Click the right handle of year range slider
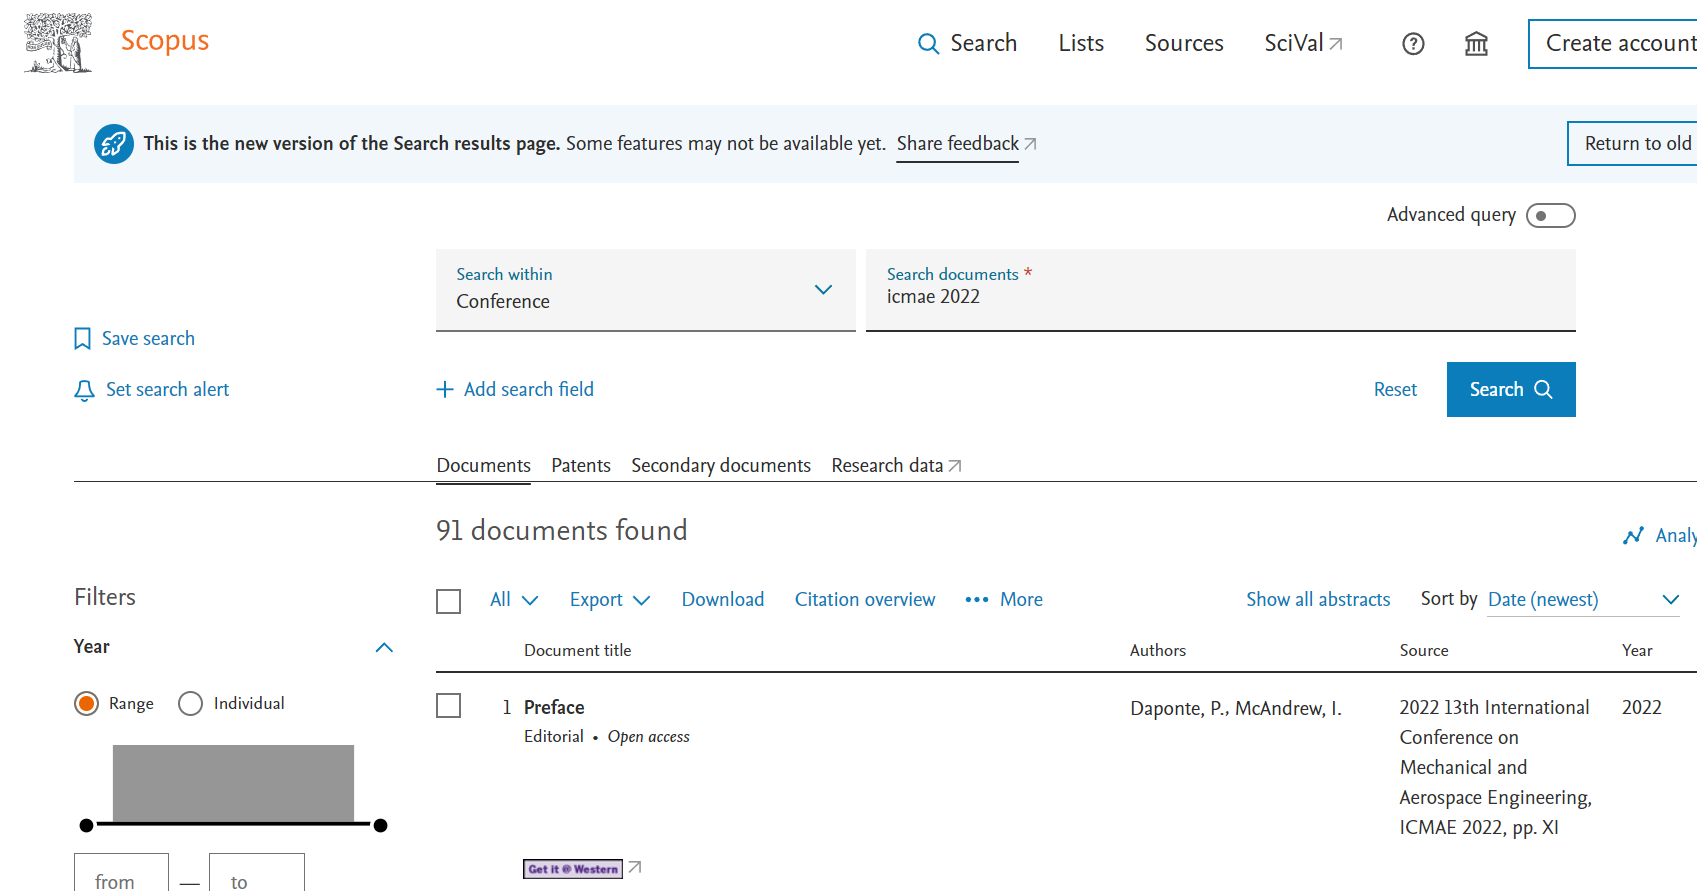This screenshot has height=891, width=1697. [x=380, y=826]
